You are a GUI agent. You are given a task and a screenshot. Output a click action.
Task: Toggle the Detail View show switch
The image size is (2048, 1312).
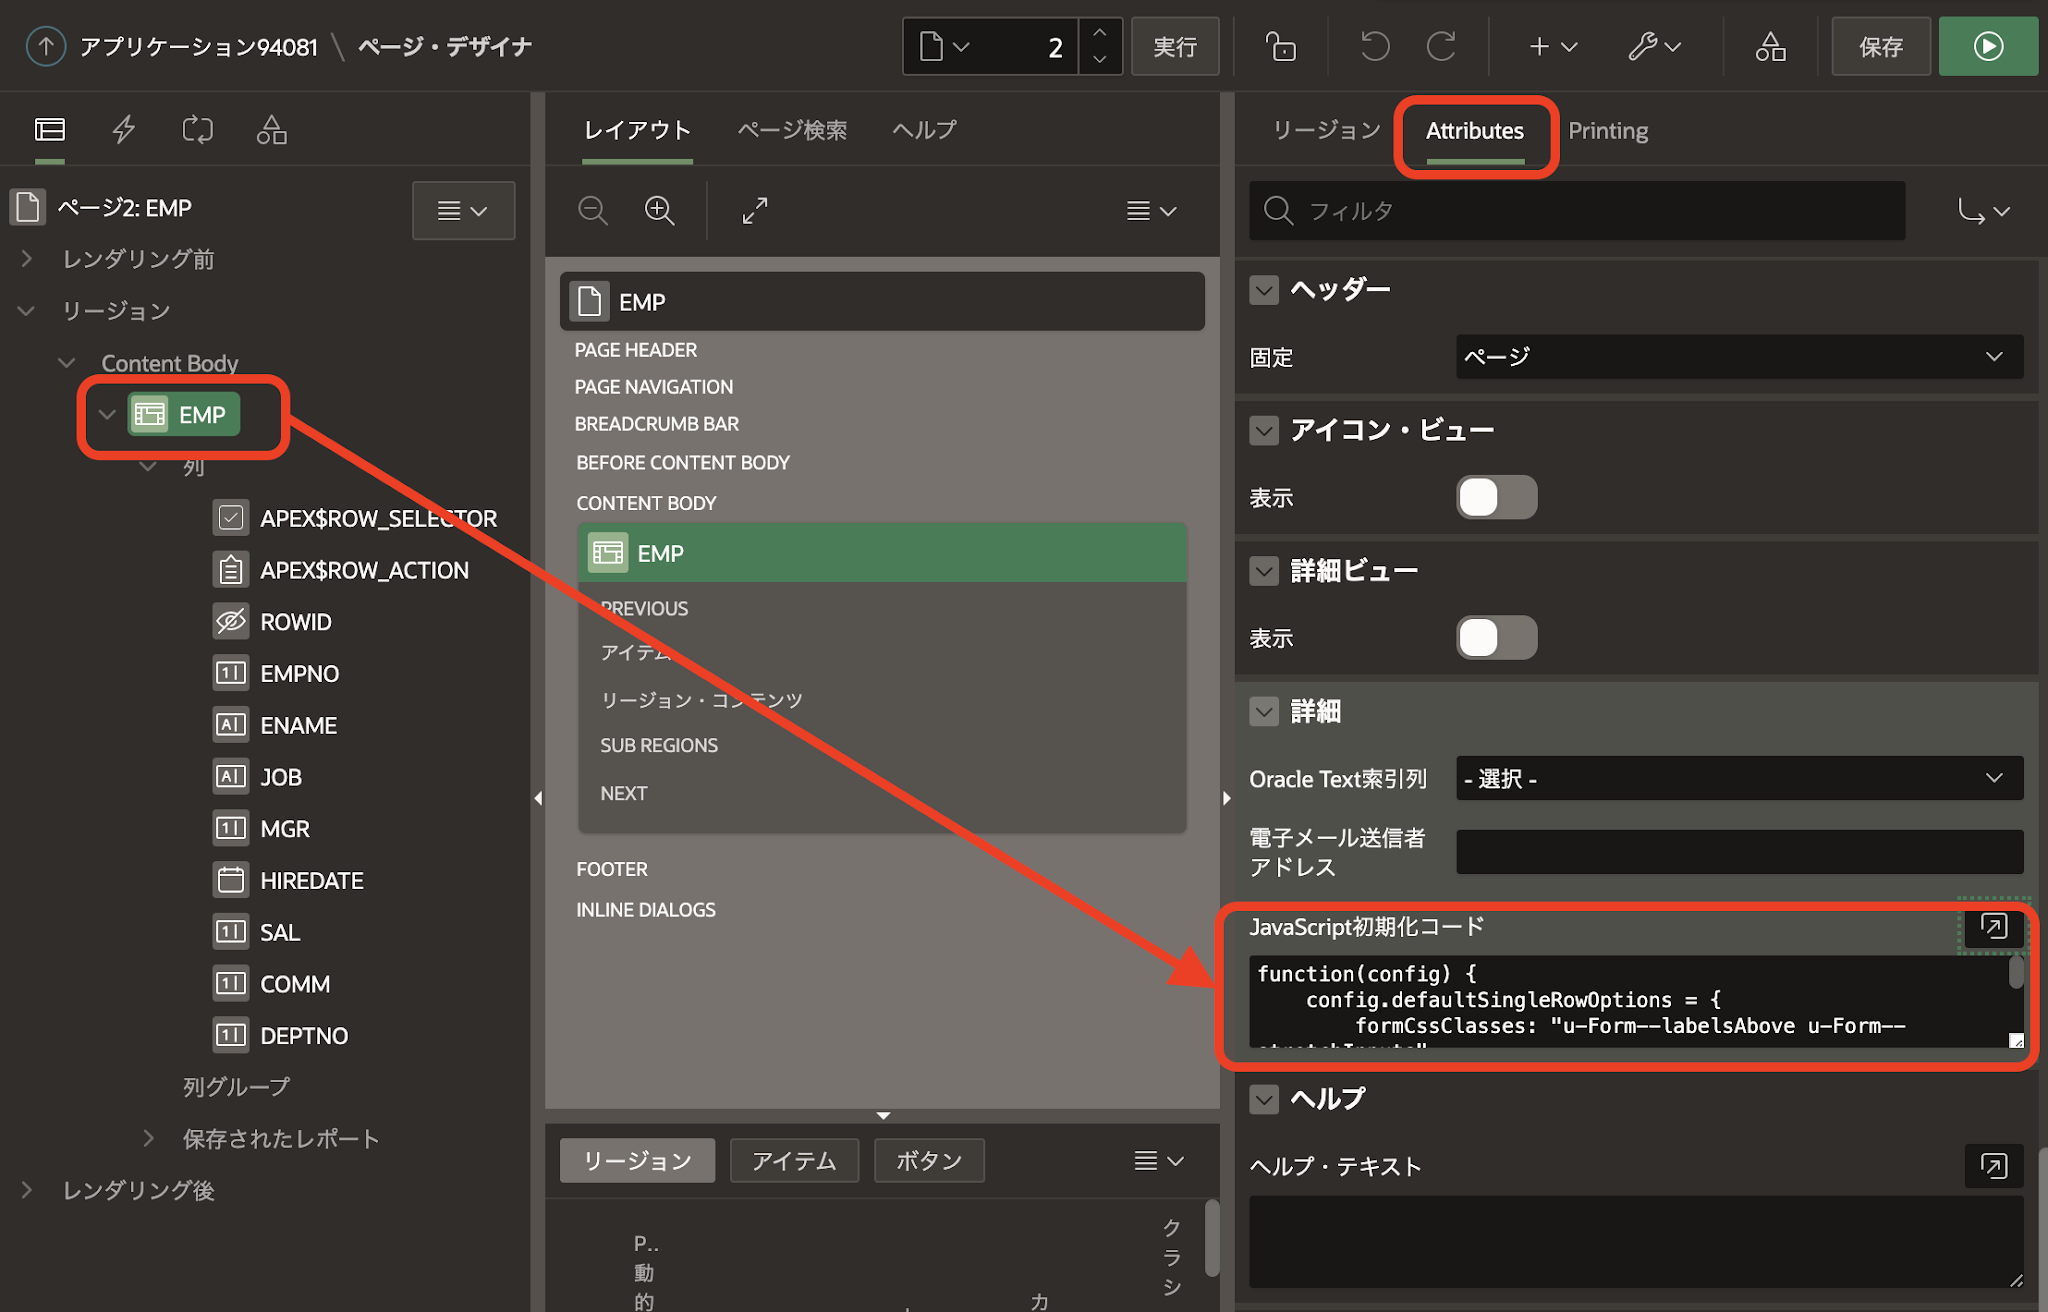(x=1496, y=638)
